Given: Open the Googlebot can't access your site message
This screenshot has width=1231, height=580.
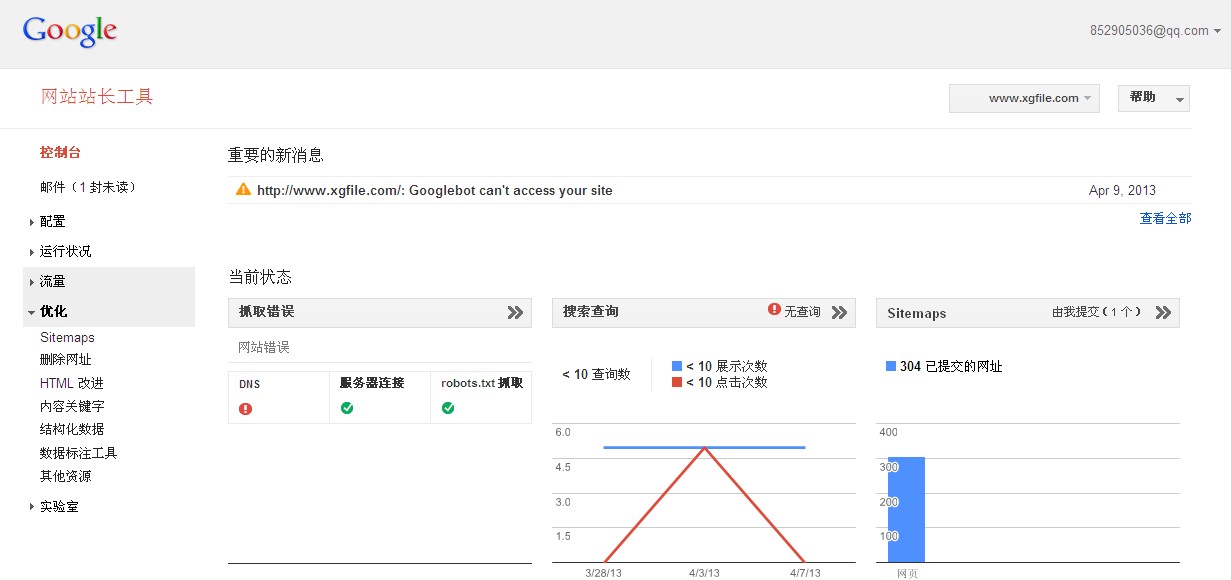Looking at the screenshot, I should point(435,190).
